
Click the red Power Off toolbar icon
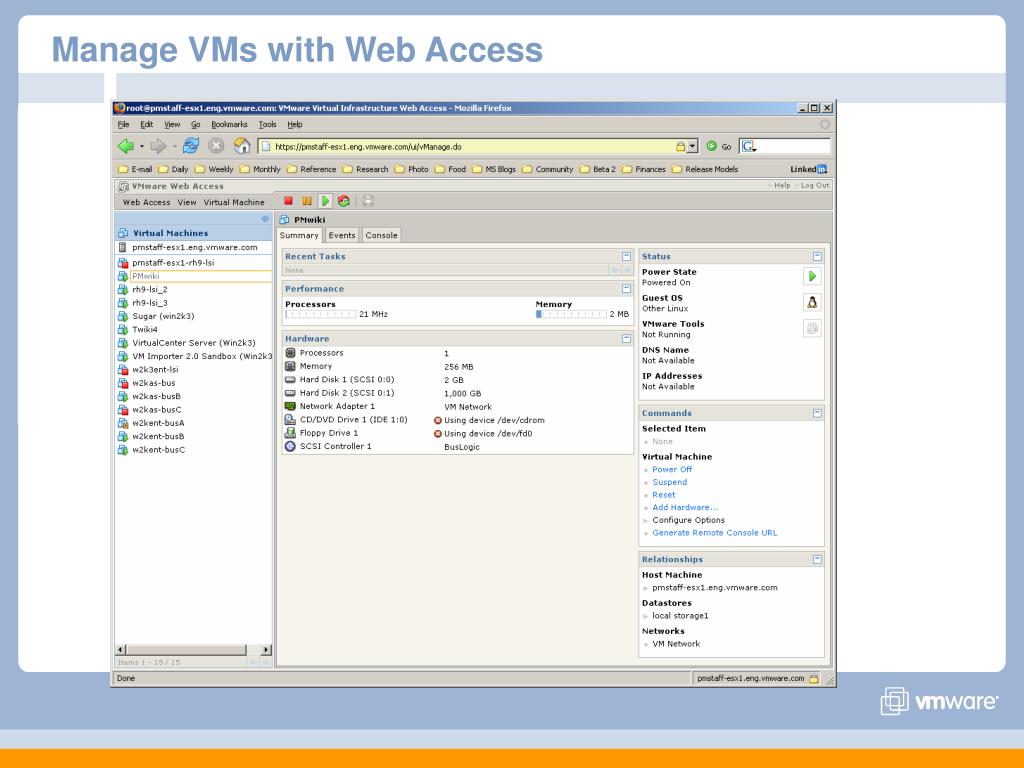click(x=288, y=201)
